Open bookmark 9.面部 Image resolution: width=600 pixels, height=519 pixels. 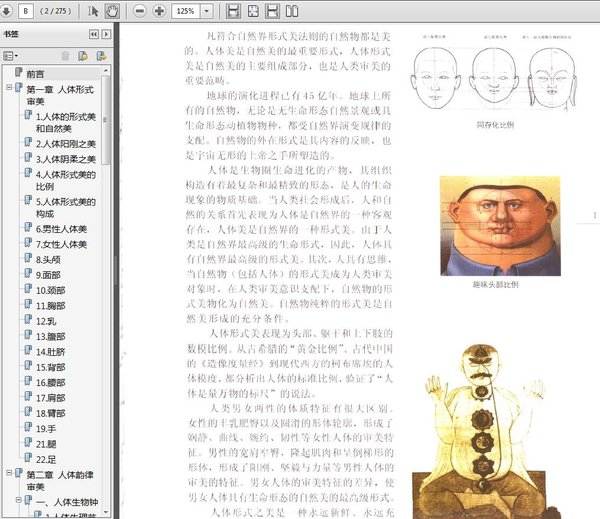point(48,275)
